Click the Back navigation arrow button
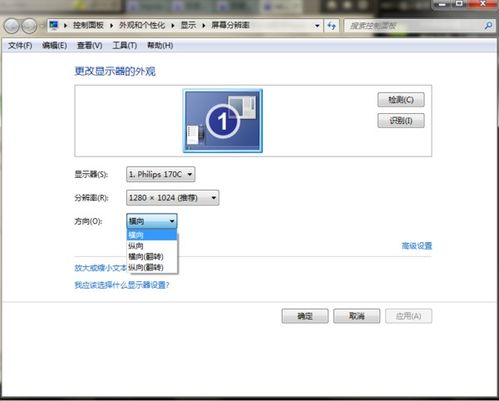Viewport: 499px width, 401px height. (12, 26)
